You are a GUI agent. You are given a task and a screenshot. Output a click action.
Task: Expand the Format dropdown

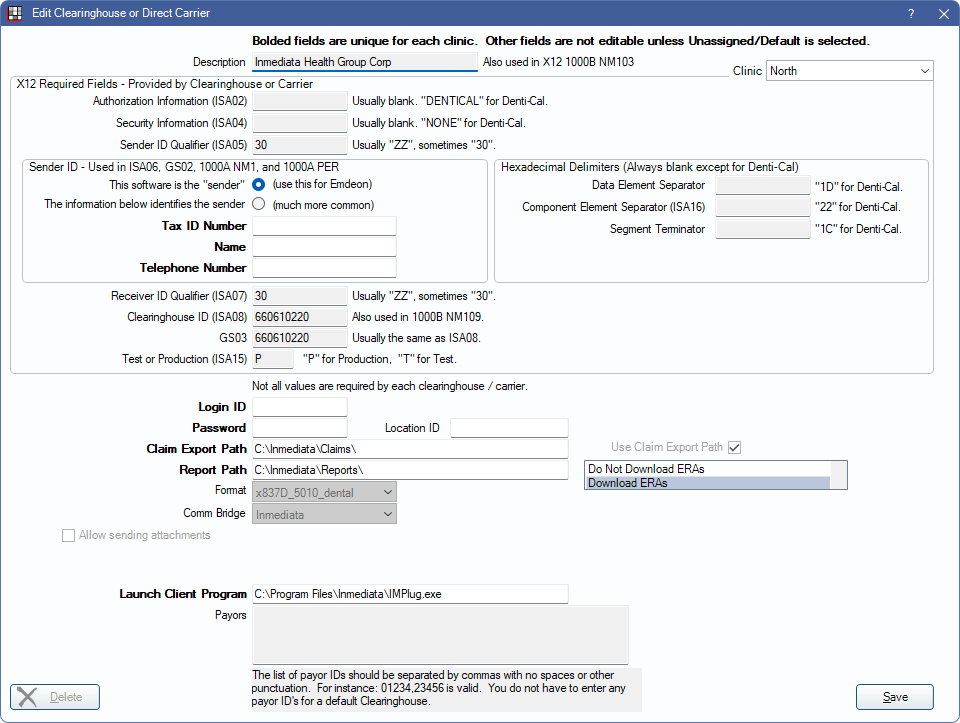tap(325, 491)
